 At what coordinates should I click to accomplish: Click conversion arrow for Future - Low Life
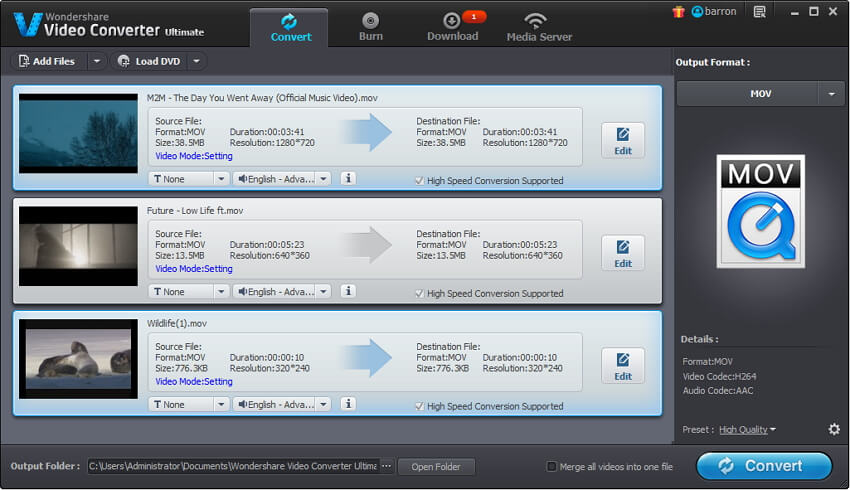pos(366,245)
